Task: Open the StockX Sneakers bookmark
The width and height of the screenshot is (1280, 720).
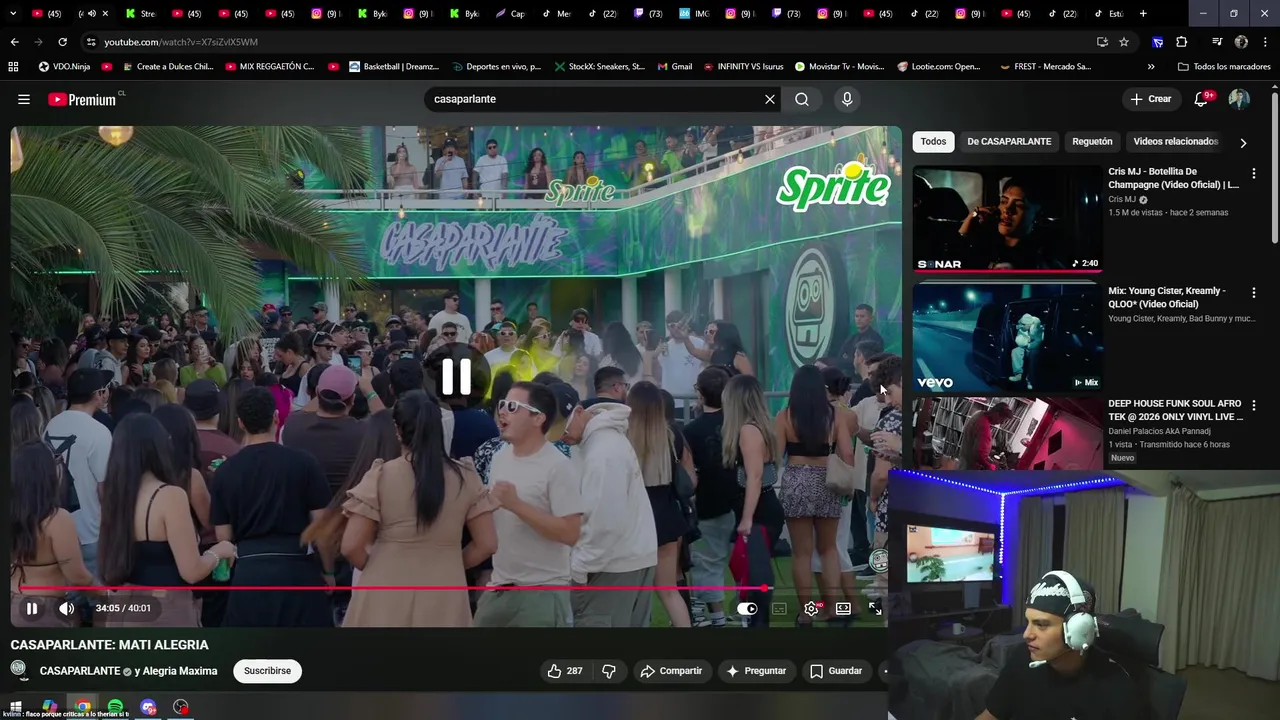Action: coord(599,67)
